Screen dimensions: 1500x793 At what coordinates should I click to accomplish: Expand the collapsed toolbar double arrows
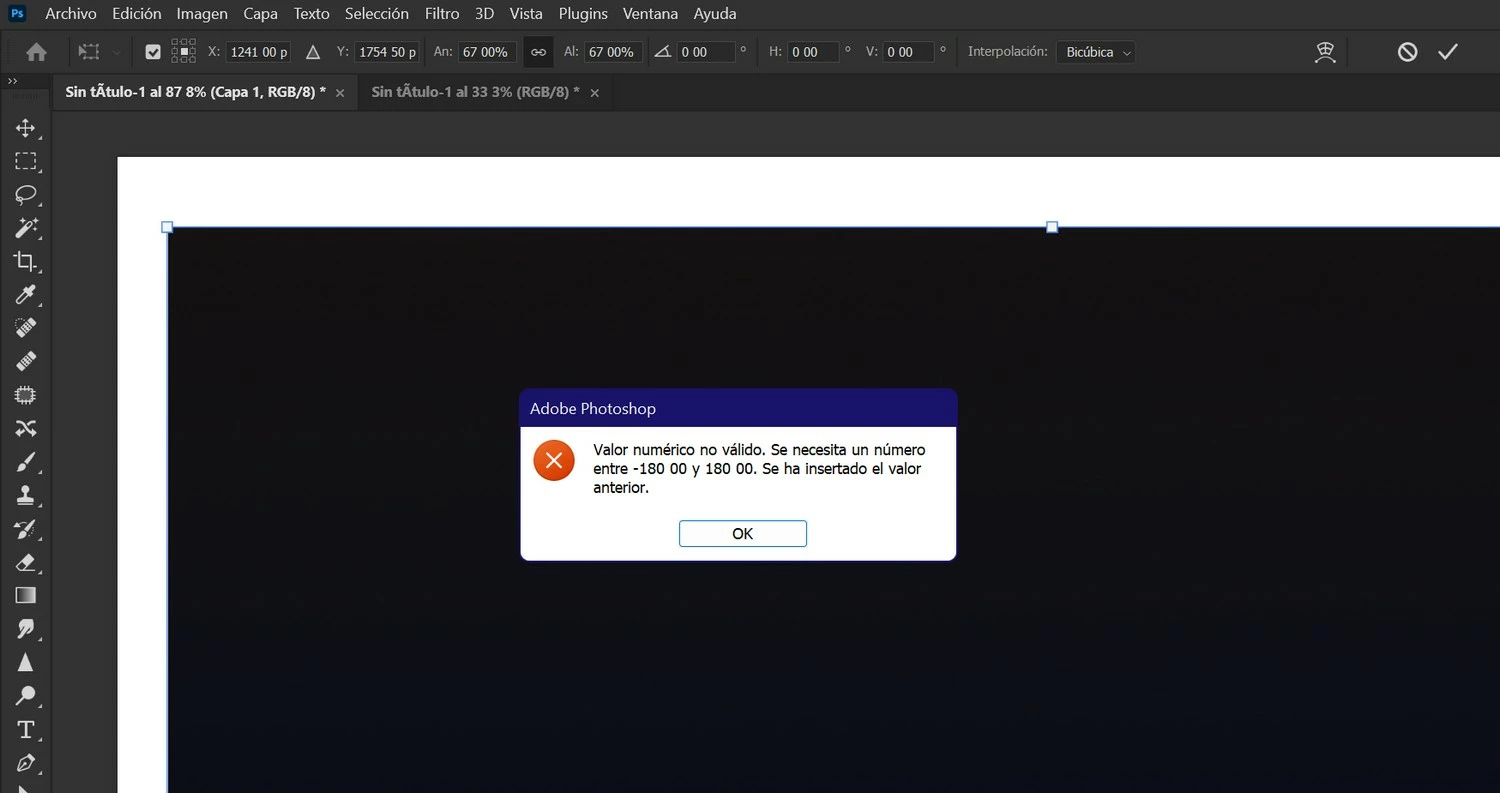tap(13, 82)
